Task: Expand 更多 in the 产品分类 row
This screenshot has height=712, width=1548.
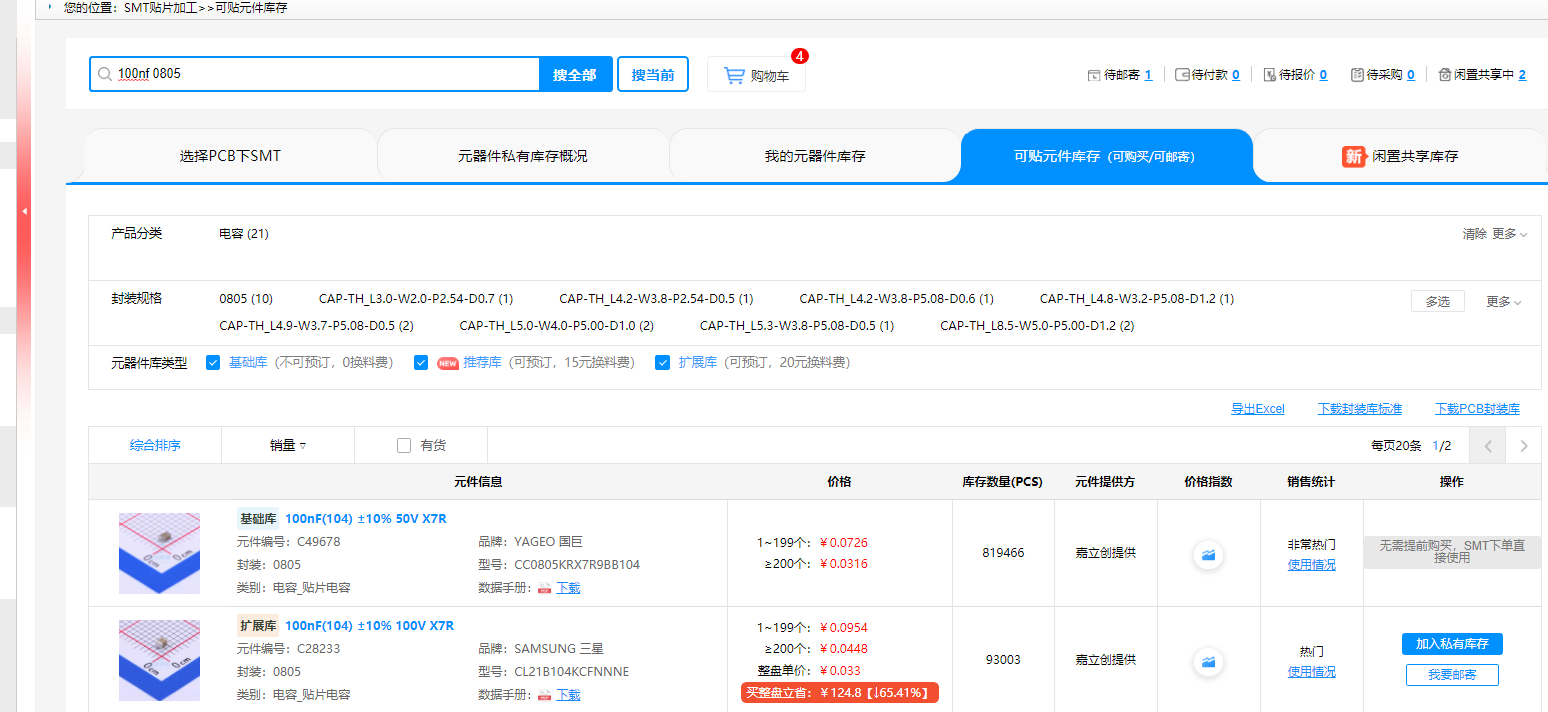Action: (x=1509, y=234)
